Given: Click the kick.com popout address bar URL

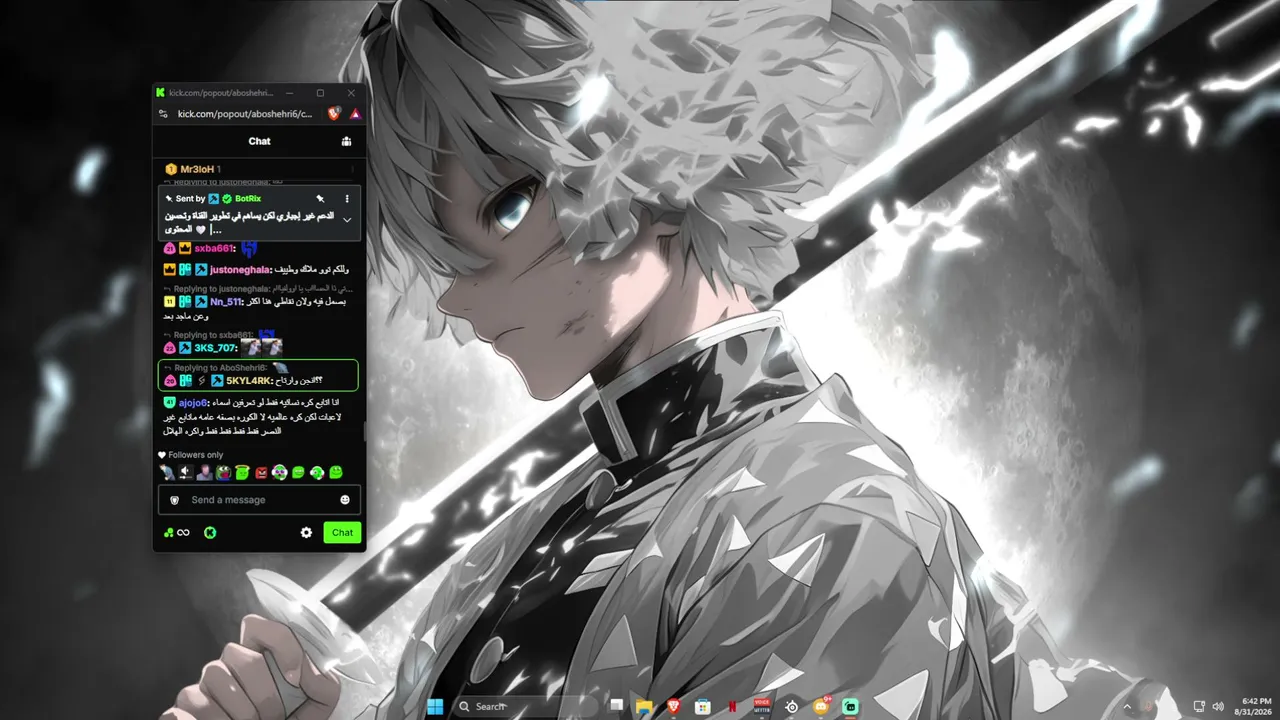Looking at the screenshot, I should pyautogui.click(x=245, y=114).
